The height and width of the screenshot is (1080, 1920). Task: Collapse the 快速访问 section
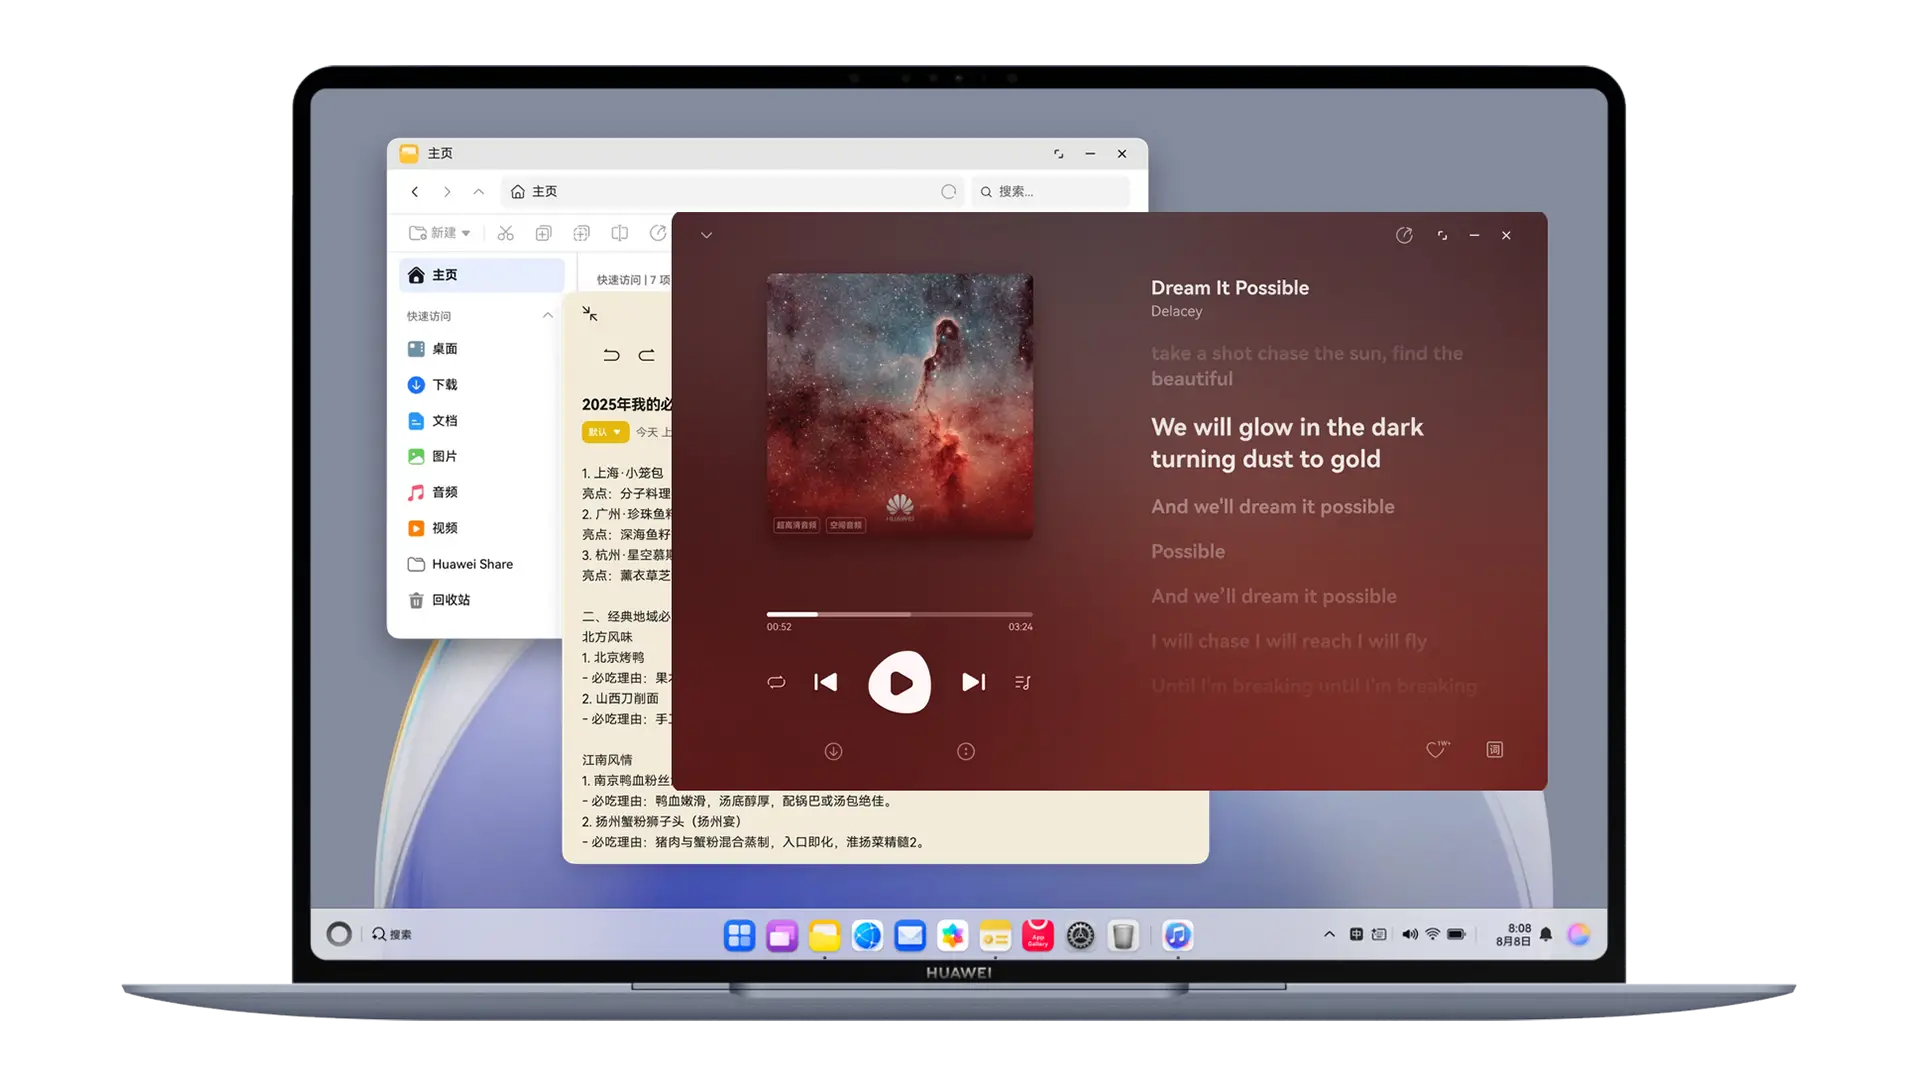(x=547, y=315)
